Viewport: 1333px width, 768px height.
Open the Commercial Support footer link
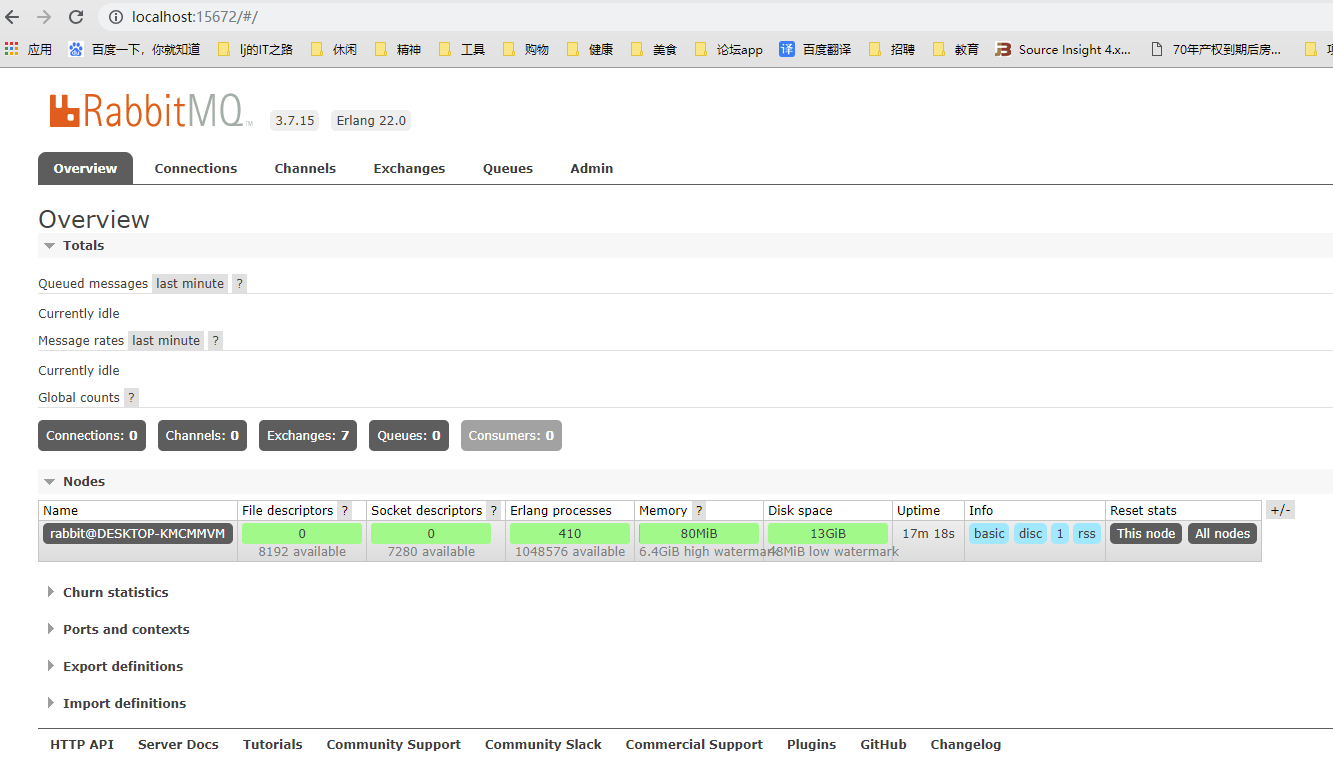(694, 745)
